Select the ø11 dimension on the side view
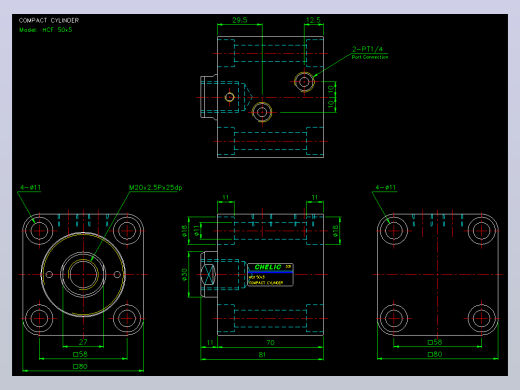 coord(197,231)
